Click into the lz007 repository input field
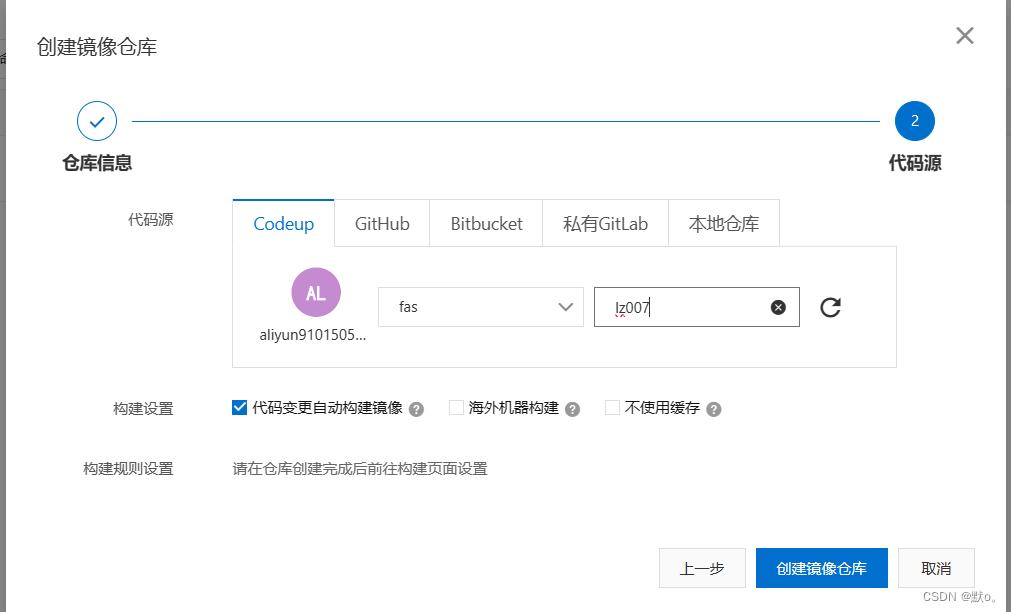Image resolution: width=1011 pixels, height=612 pixels. [690, 307]
